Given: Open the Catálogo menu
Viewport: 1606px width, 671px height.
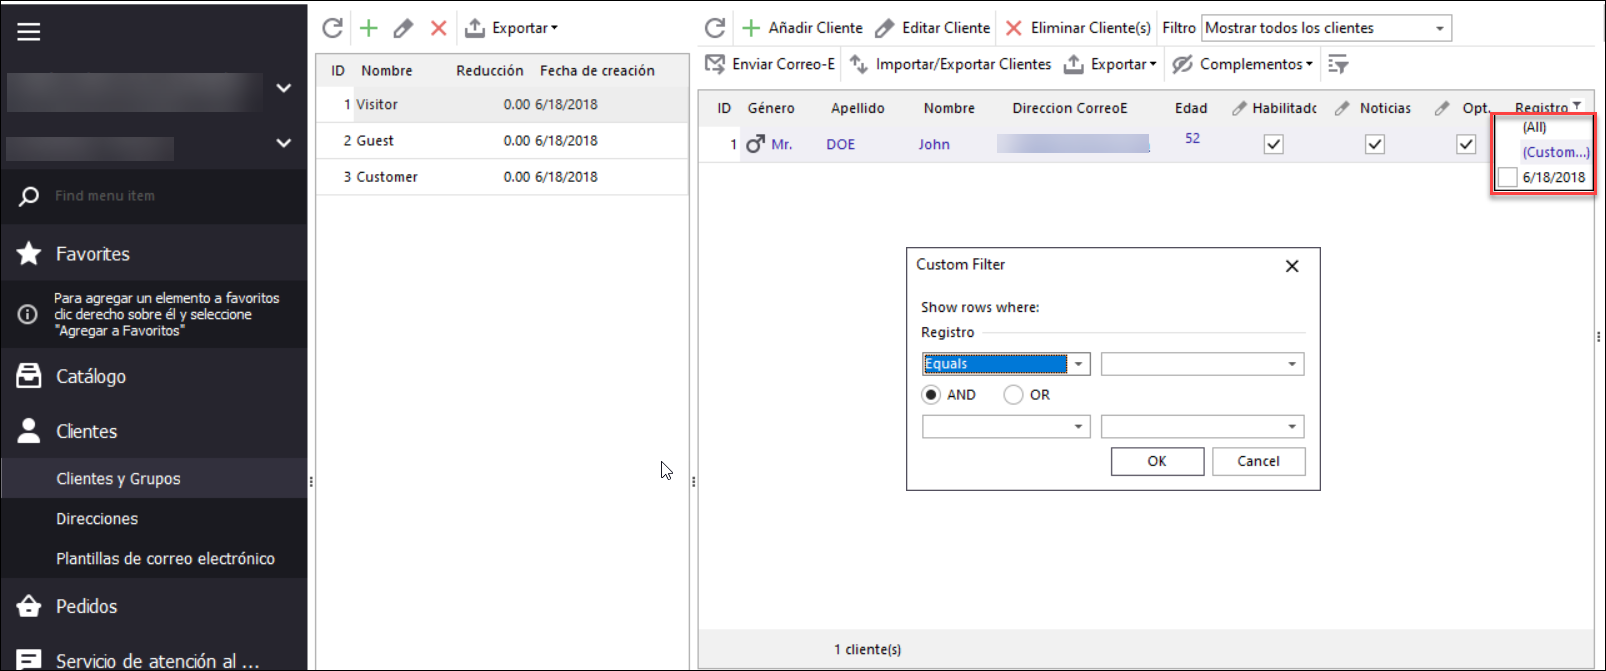Looking at the screenshot, I should pos(154,376).
